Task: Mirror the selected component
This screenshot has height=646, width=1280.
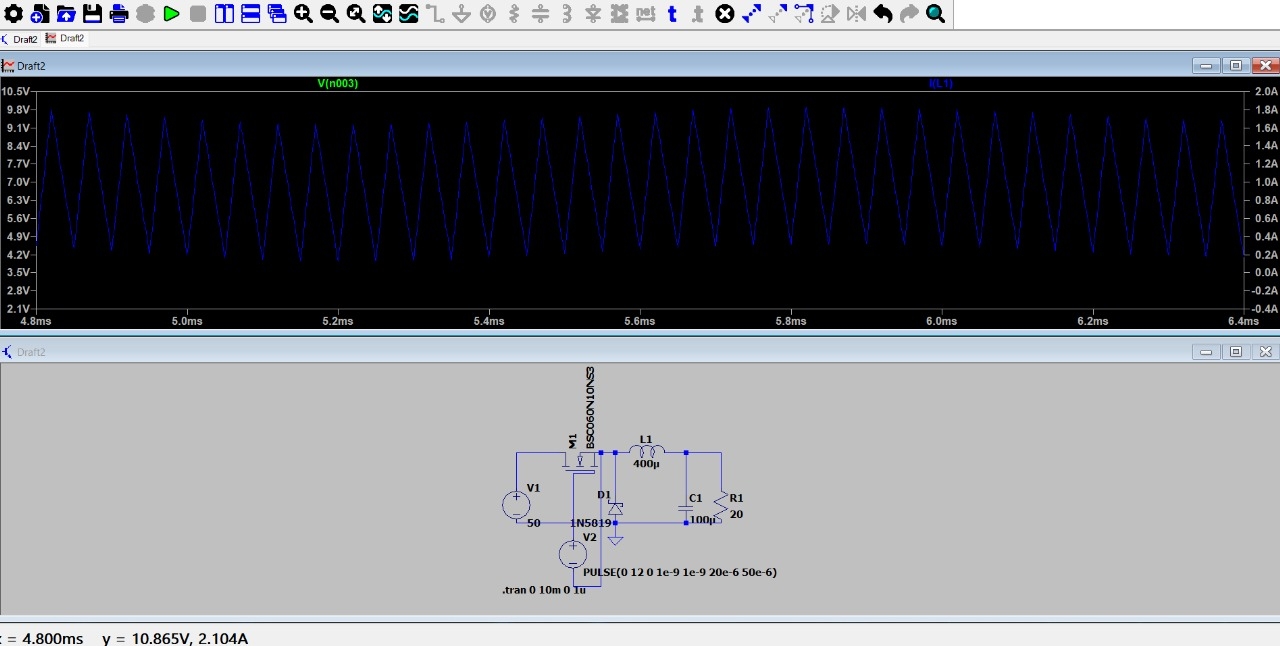Action: [856, 14]
